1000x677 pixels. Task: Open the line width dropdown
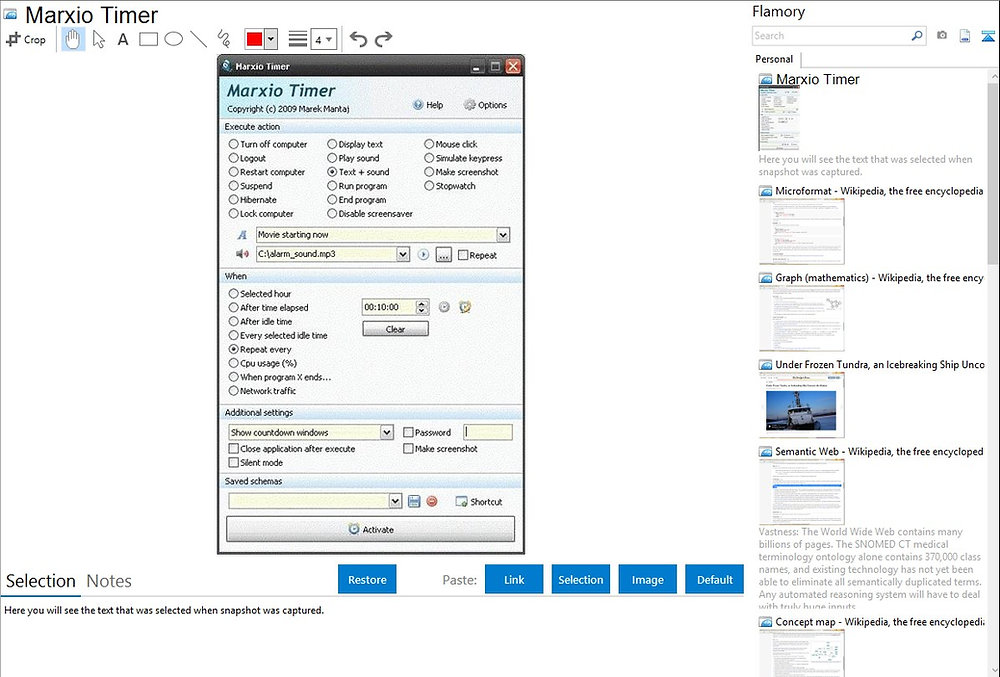322,38
